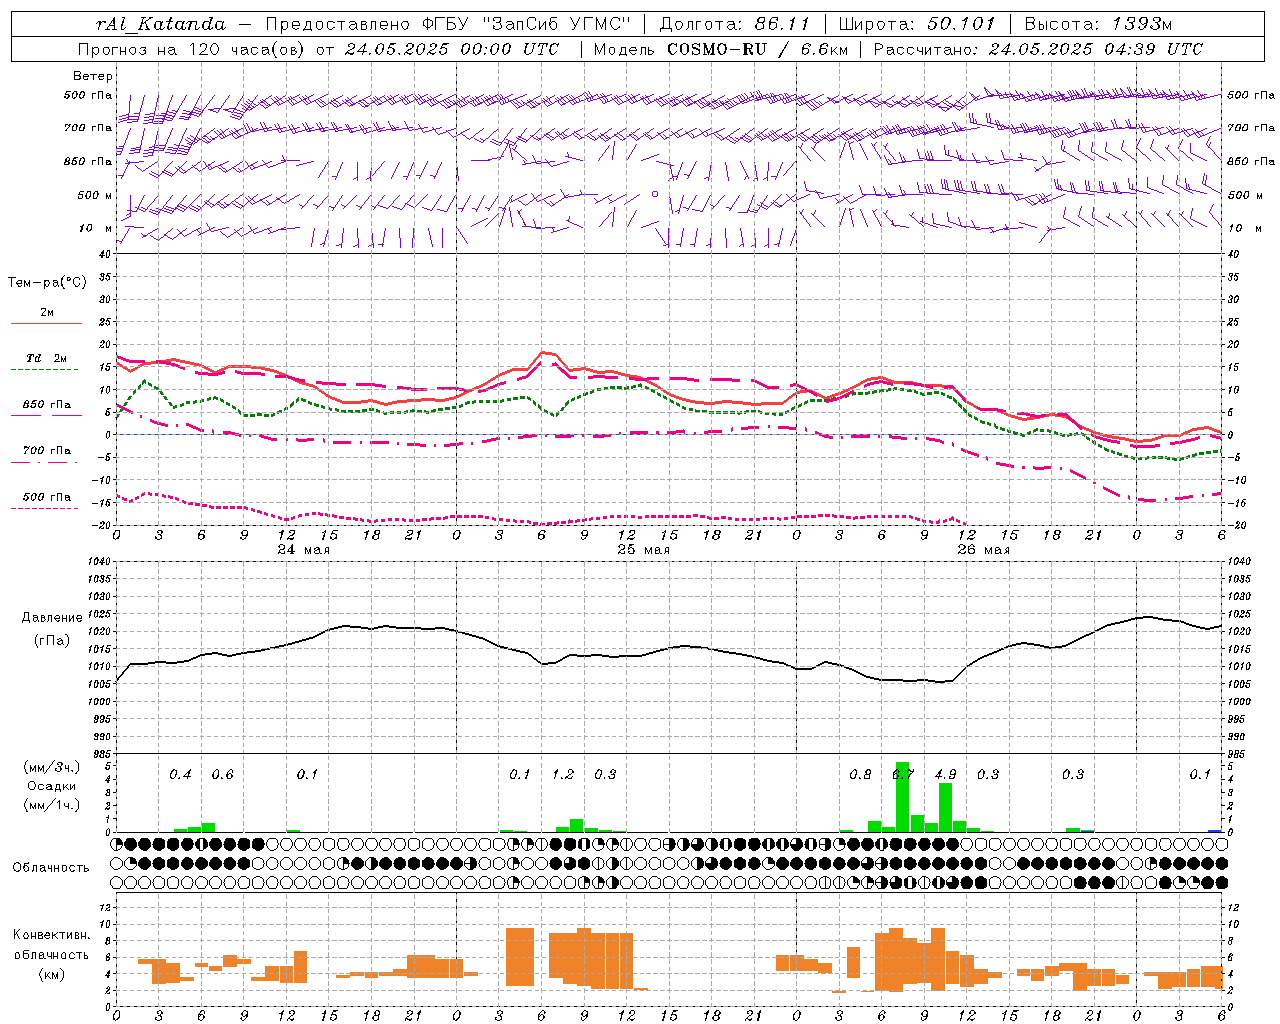Image resolution: width=1280 pixels, height=1024 pixels.
Task: Click the station title rAl_Katanda
Action: click(x=161, y=25)
